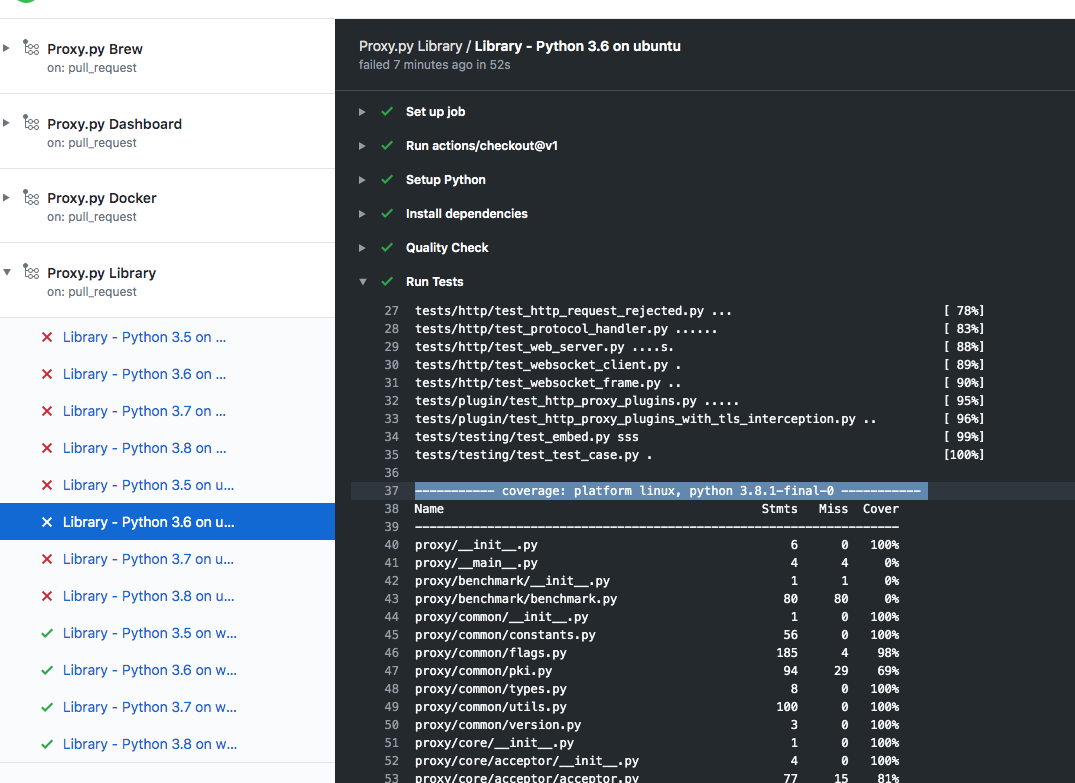
Task: Click the green check next to Set up job
Action: pos(387,111)
